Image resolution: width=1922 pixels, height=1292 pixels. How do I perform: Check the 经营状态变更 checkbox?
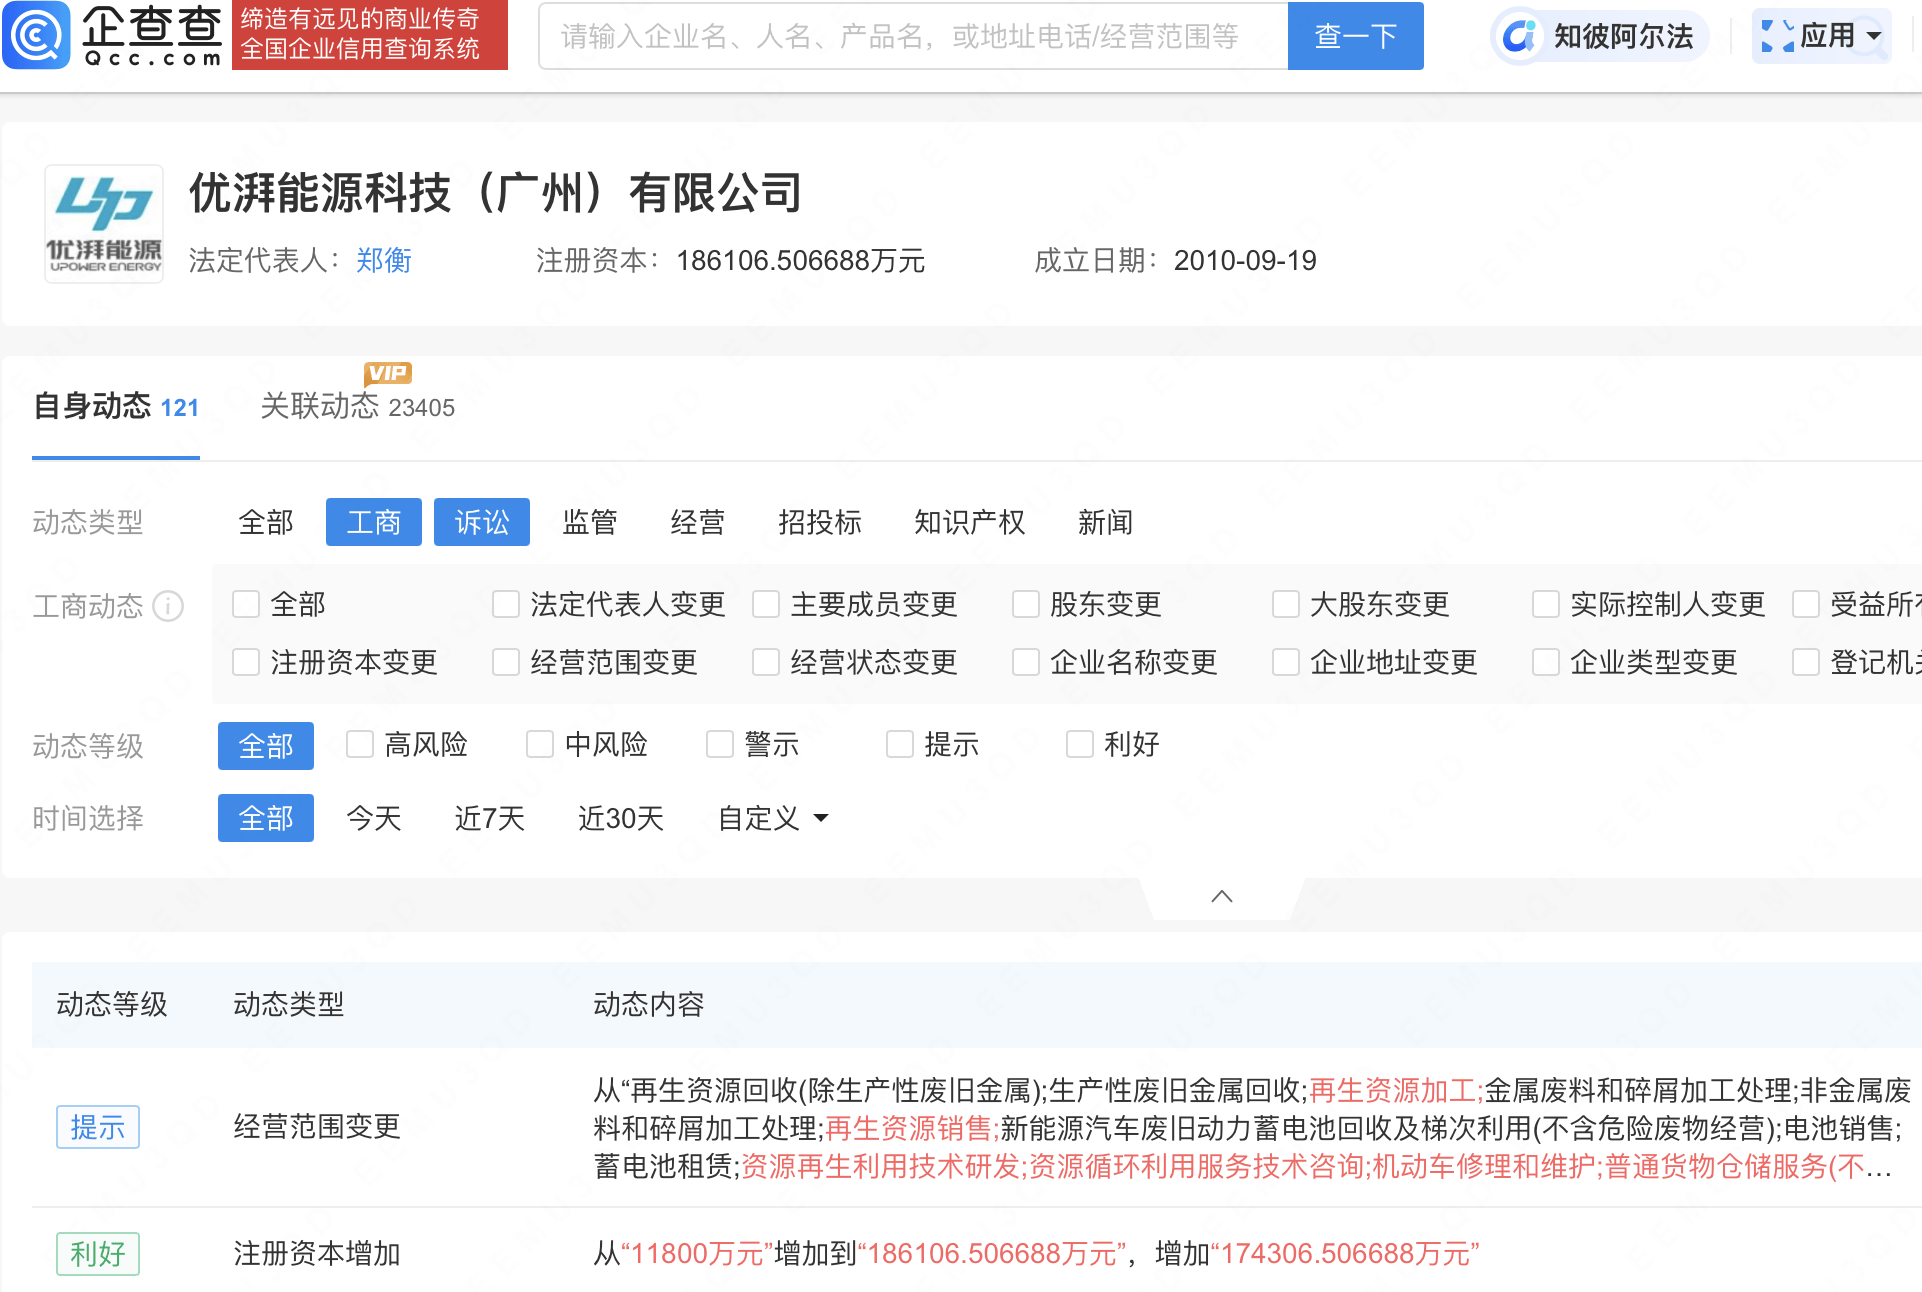[766, 662]
